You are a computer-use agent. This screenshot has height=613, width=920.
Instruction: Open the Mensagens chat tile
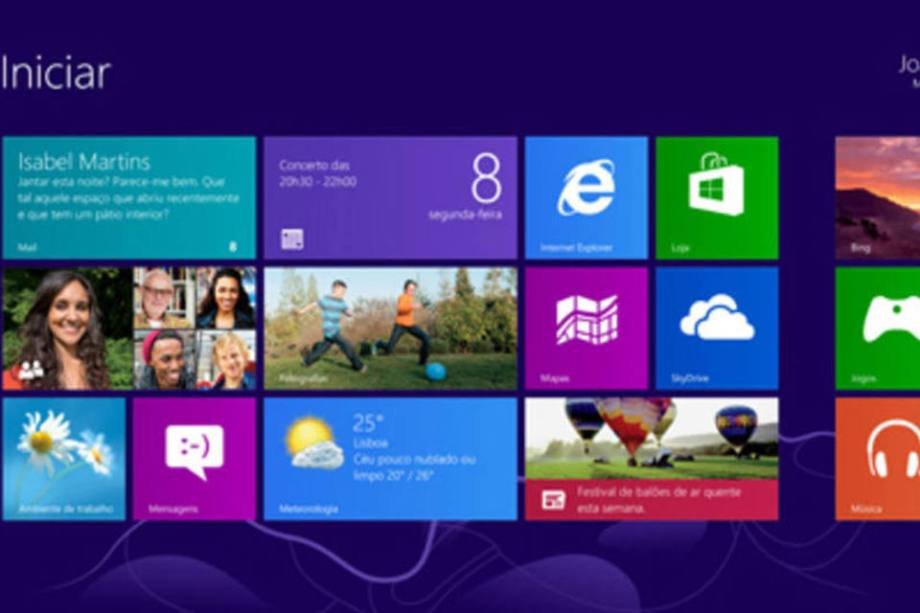coord(194,459)
